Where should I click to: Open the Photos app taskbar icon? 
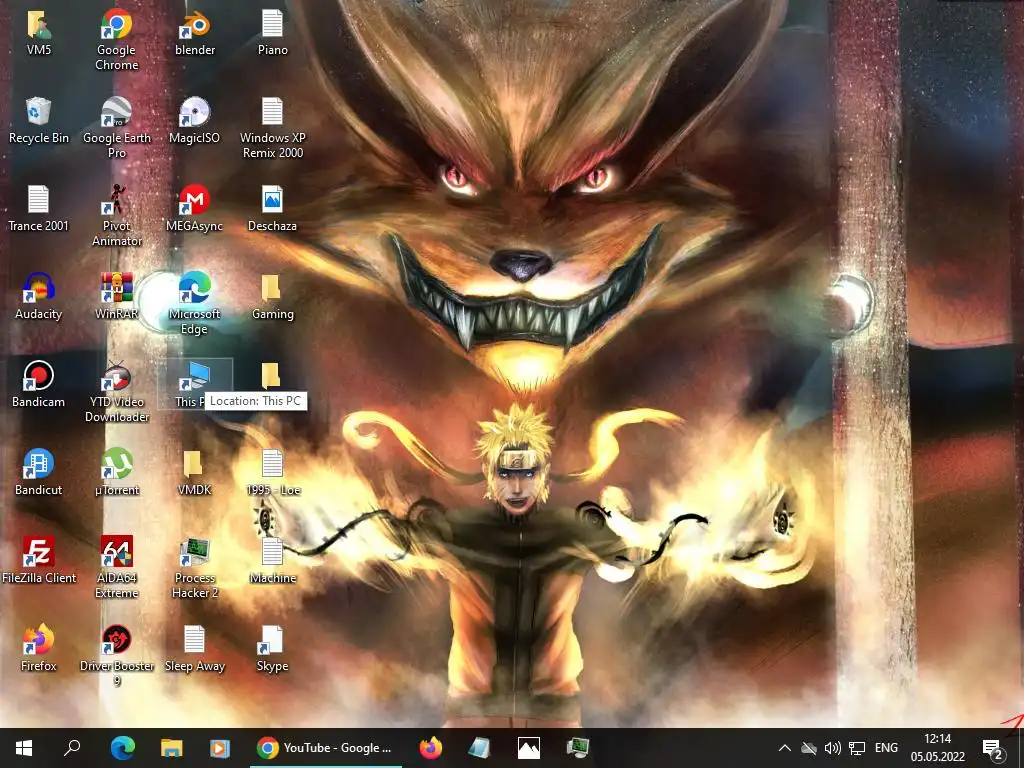click(x=528, y=748)
